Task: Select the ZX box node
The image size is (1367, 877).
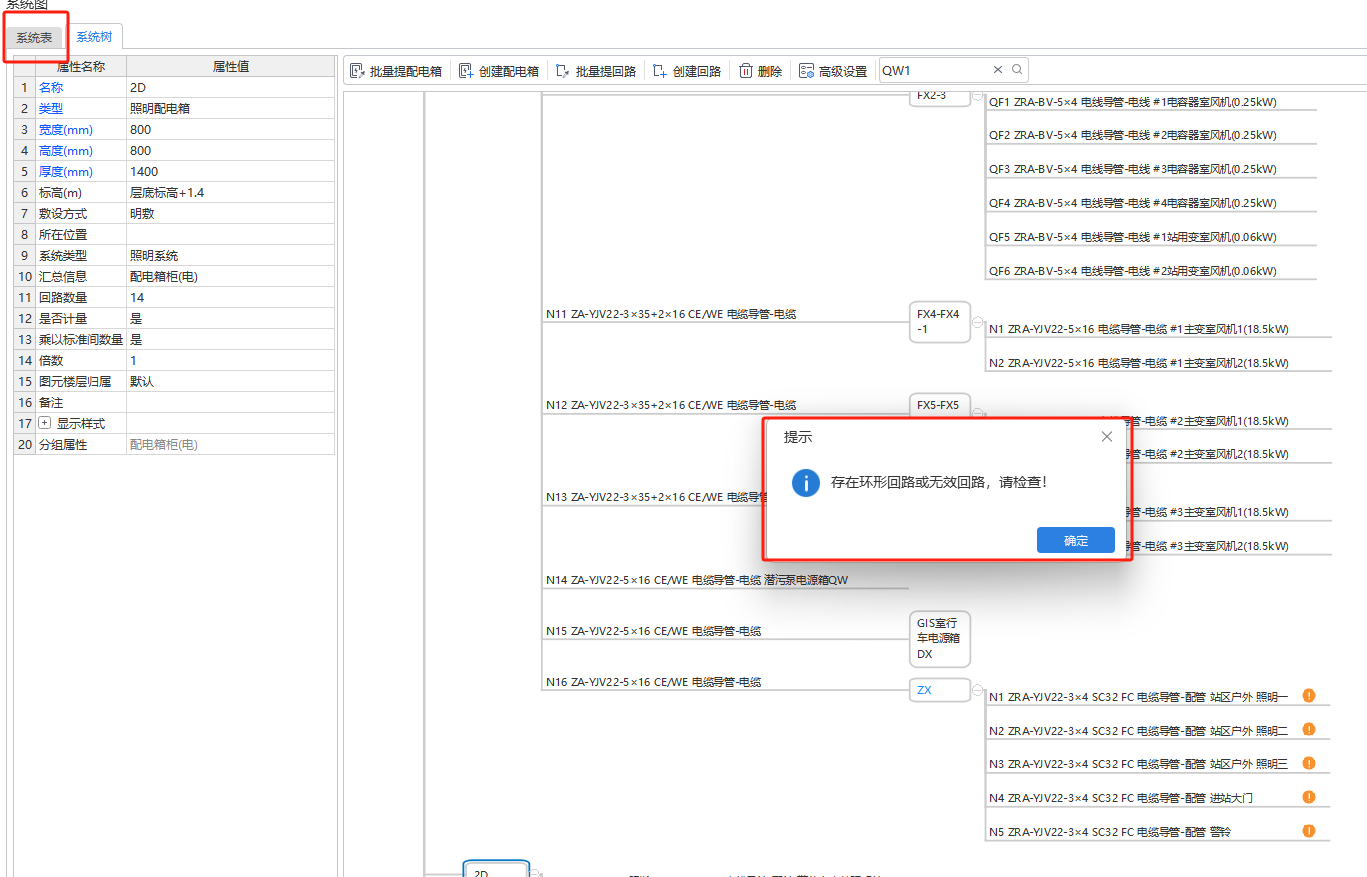Action: click(940, 690)
